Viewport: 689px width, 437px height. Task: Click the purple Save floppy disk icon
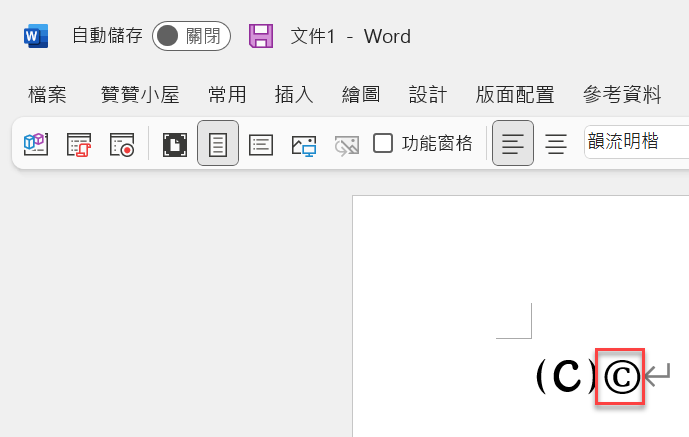[x=261, y=36]
